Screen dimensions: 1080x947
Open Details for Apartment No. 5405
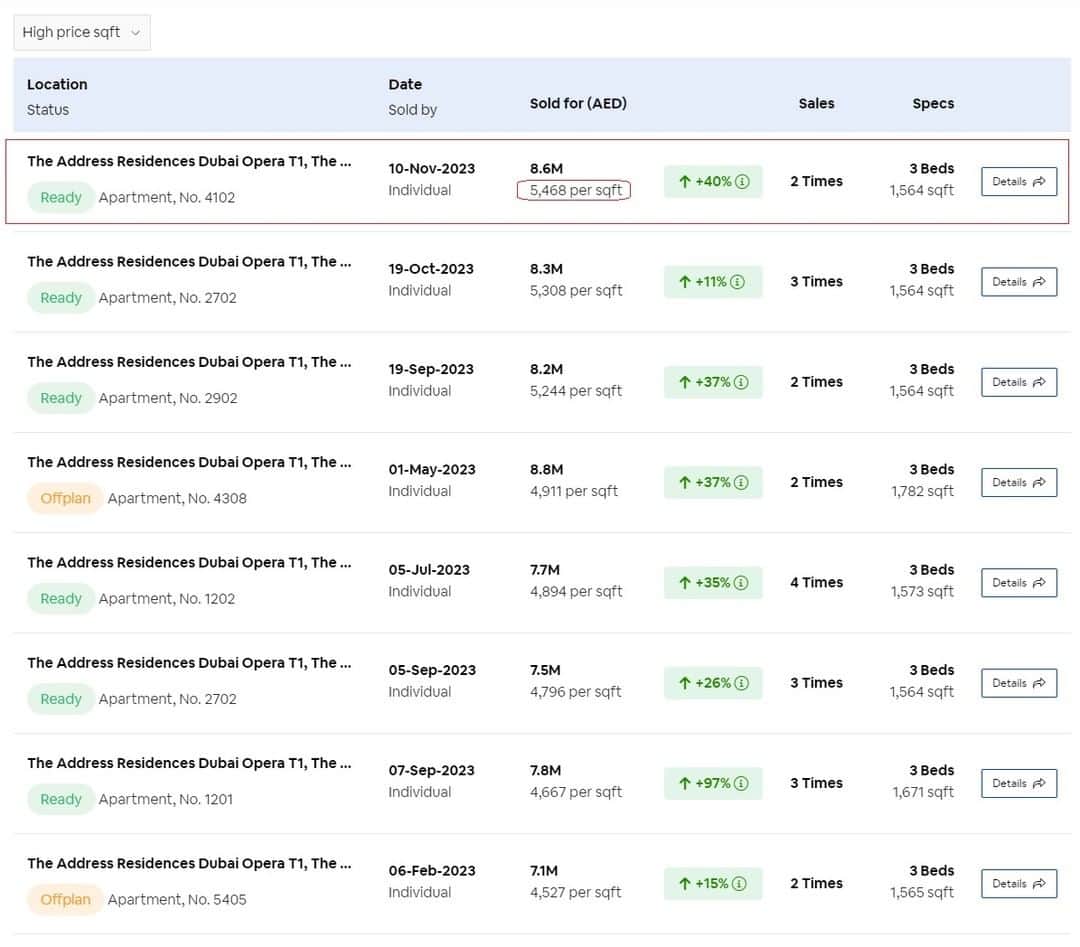point(1019,884)
